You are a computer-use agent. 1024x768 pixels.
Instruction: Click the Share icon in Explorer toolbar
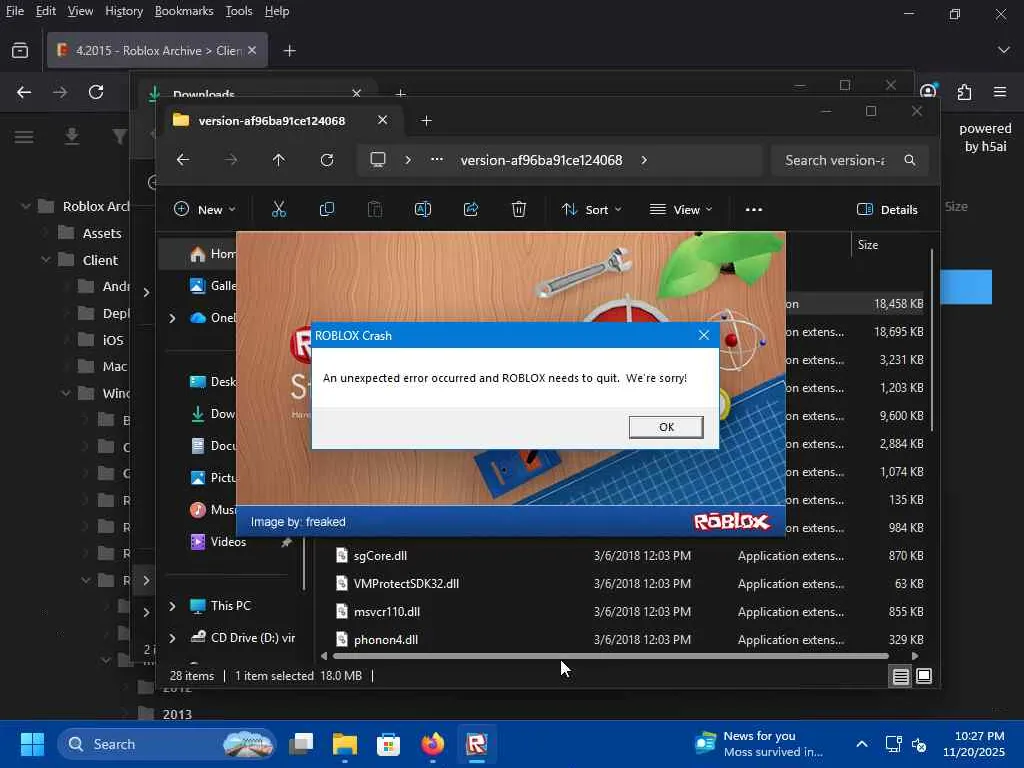click(x=471, y=209)
